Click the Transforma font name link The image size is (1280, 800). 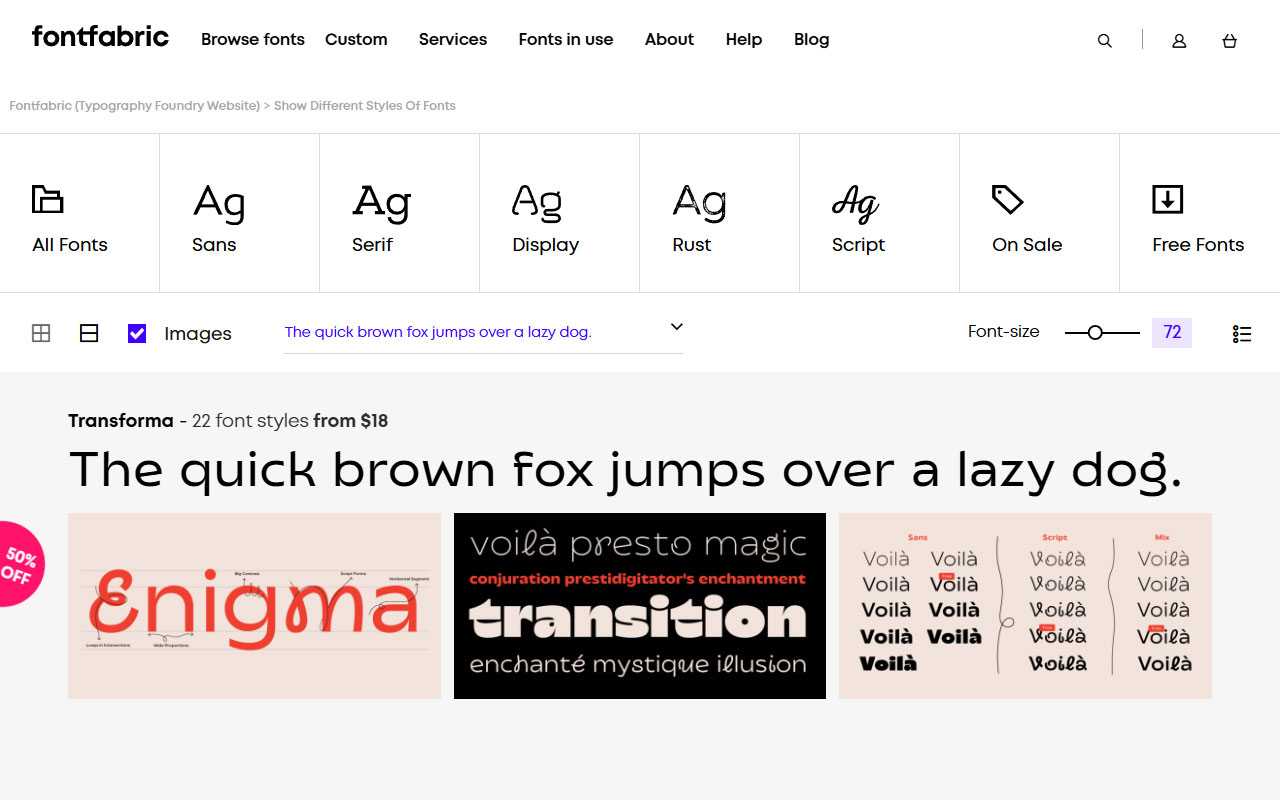(121, 421)
